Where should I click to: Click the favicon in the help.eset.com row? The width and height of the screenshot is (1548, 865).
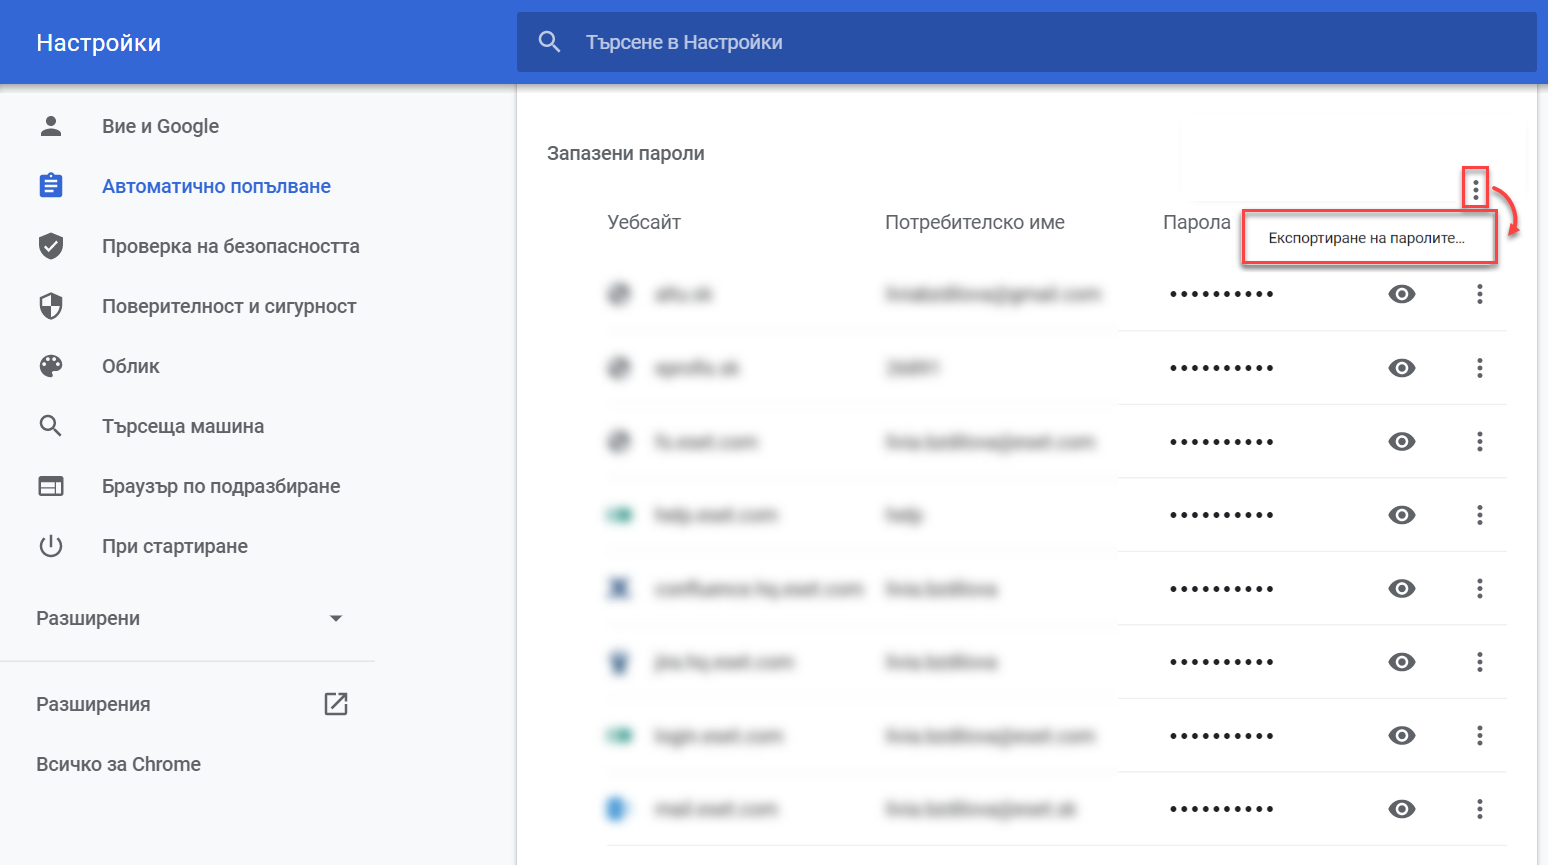[x=620, y=515]
